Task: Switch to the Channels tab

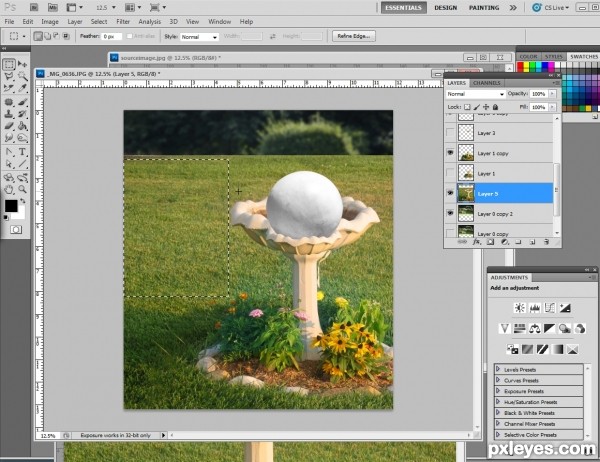Action: (x=486, y=83)
